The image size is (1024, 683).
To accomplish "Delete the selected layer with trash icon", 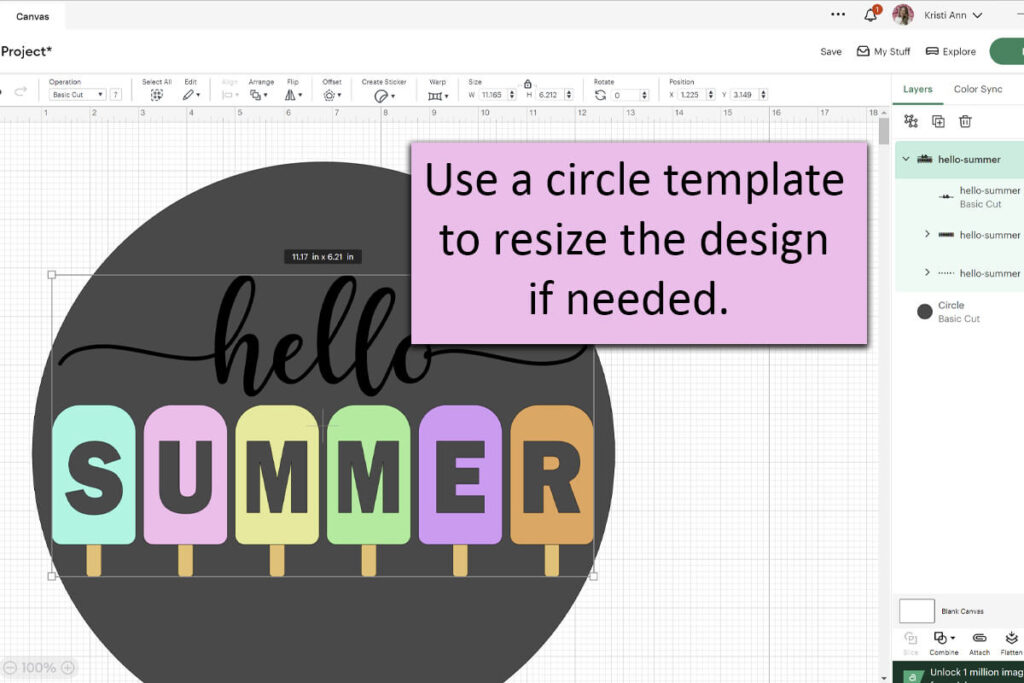I will (x=965, y=121).
